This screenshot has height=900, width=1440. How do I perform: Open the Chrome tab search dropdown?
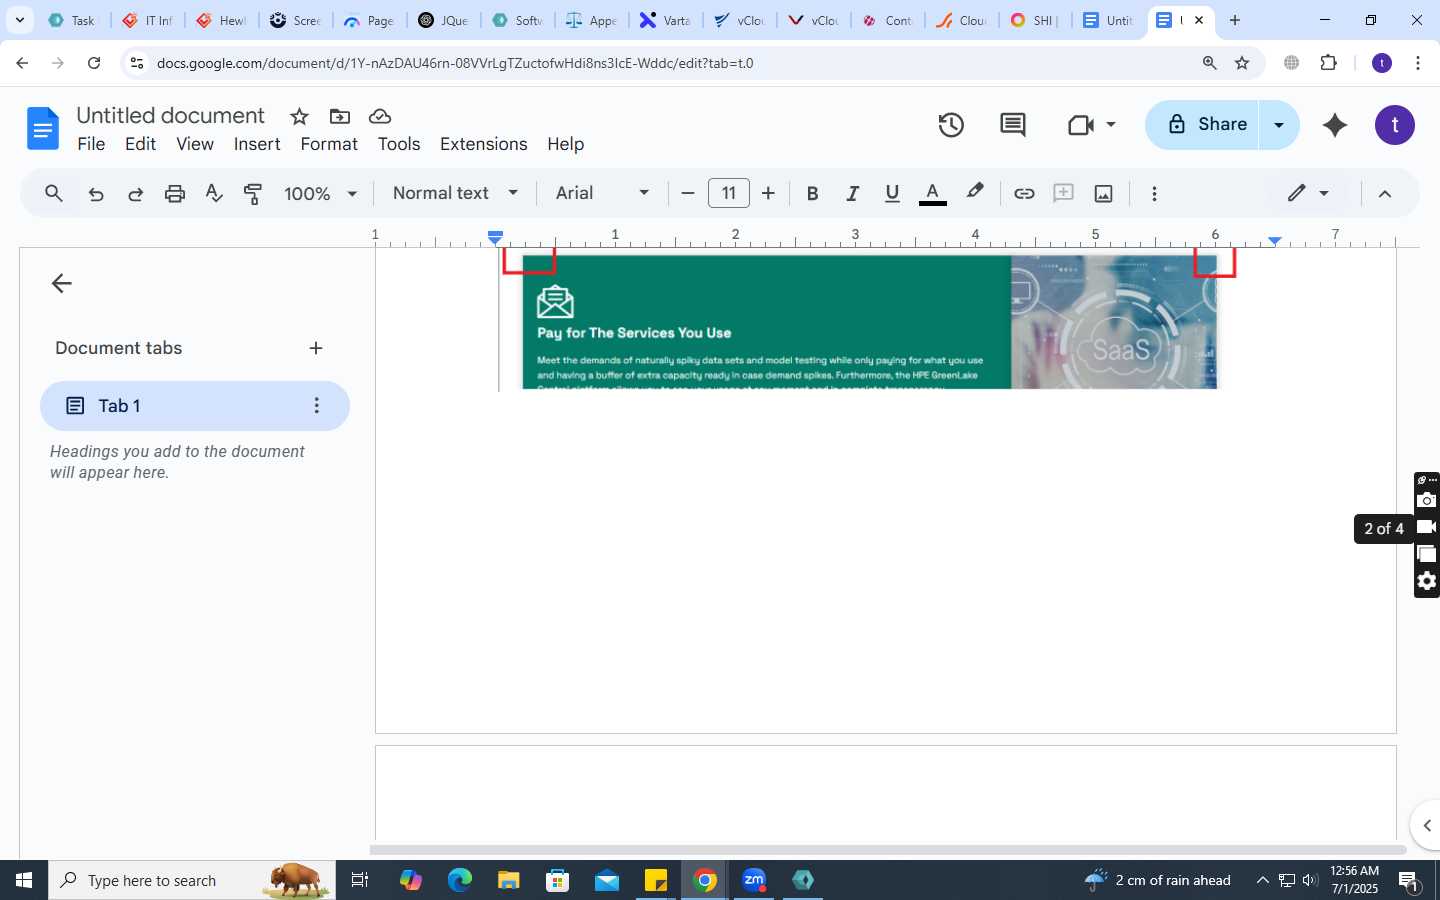(19, 20)
